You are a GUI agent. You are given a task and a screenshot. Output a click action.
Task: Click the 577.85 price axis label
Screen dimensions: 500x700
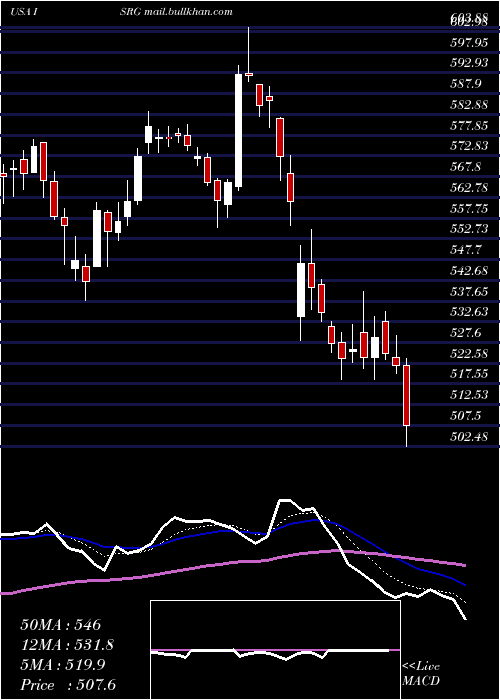pos(469,125)
